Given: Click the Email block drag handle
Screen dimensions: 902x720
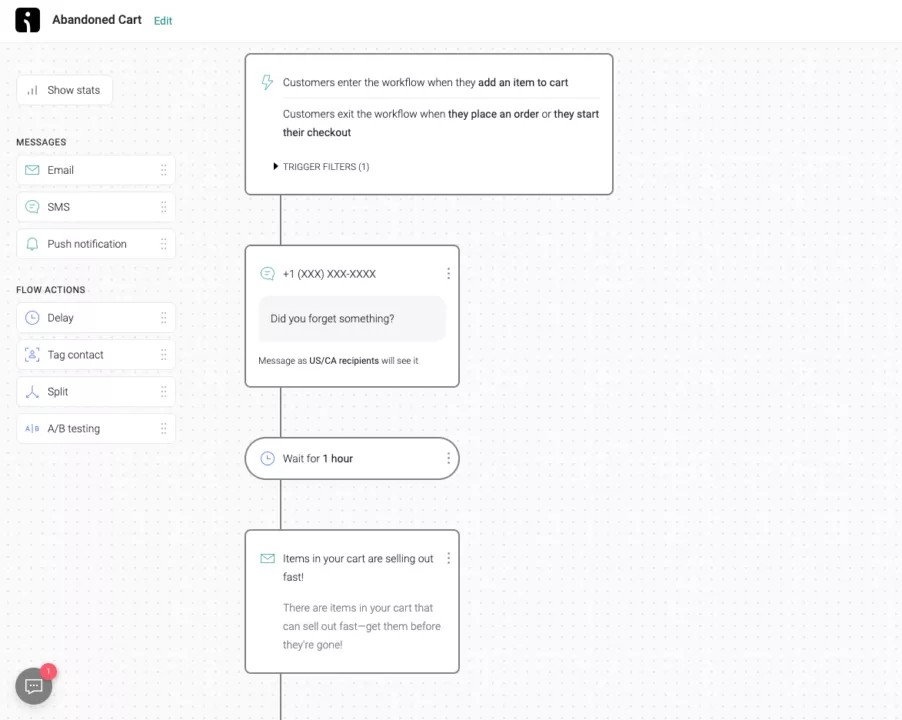Looking at the screenshot, I should [x=164, y=170].
